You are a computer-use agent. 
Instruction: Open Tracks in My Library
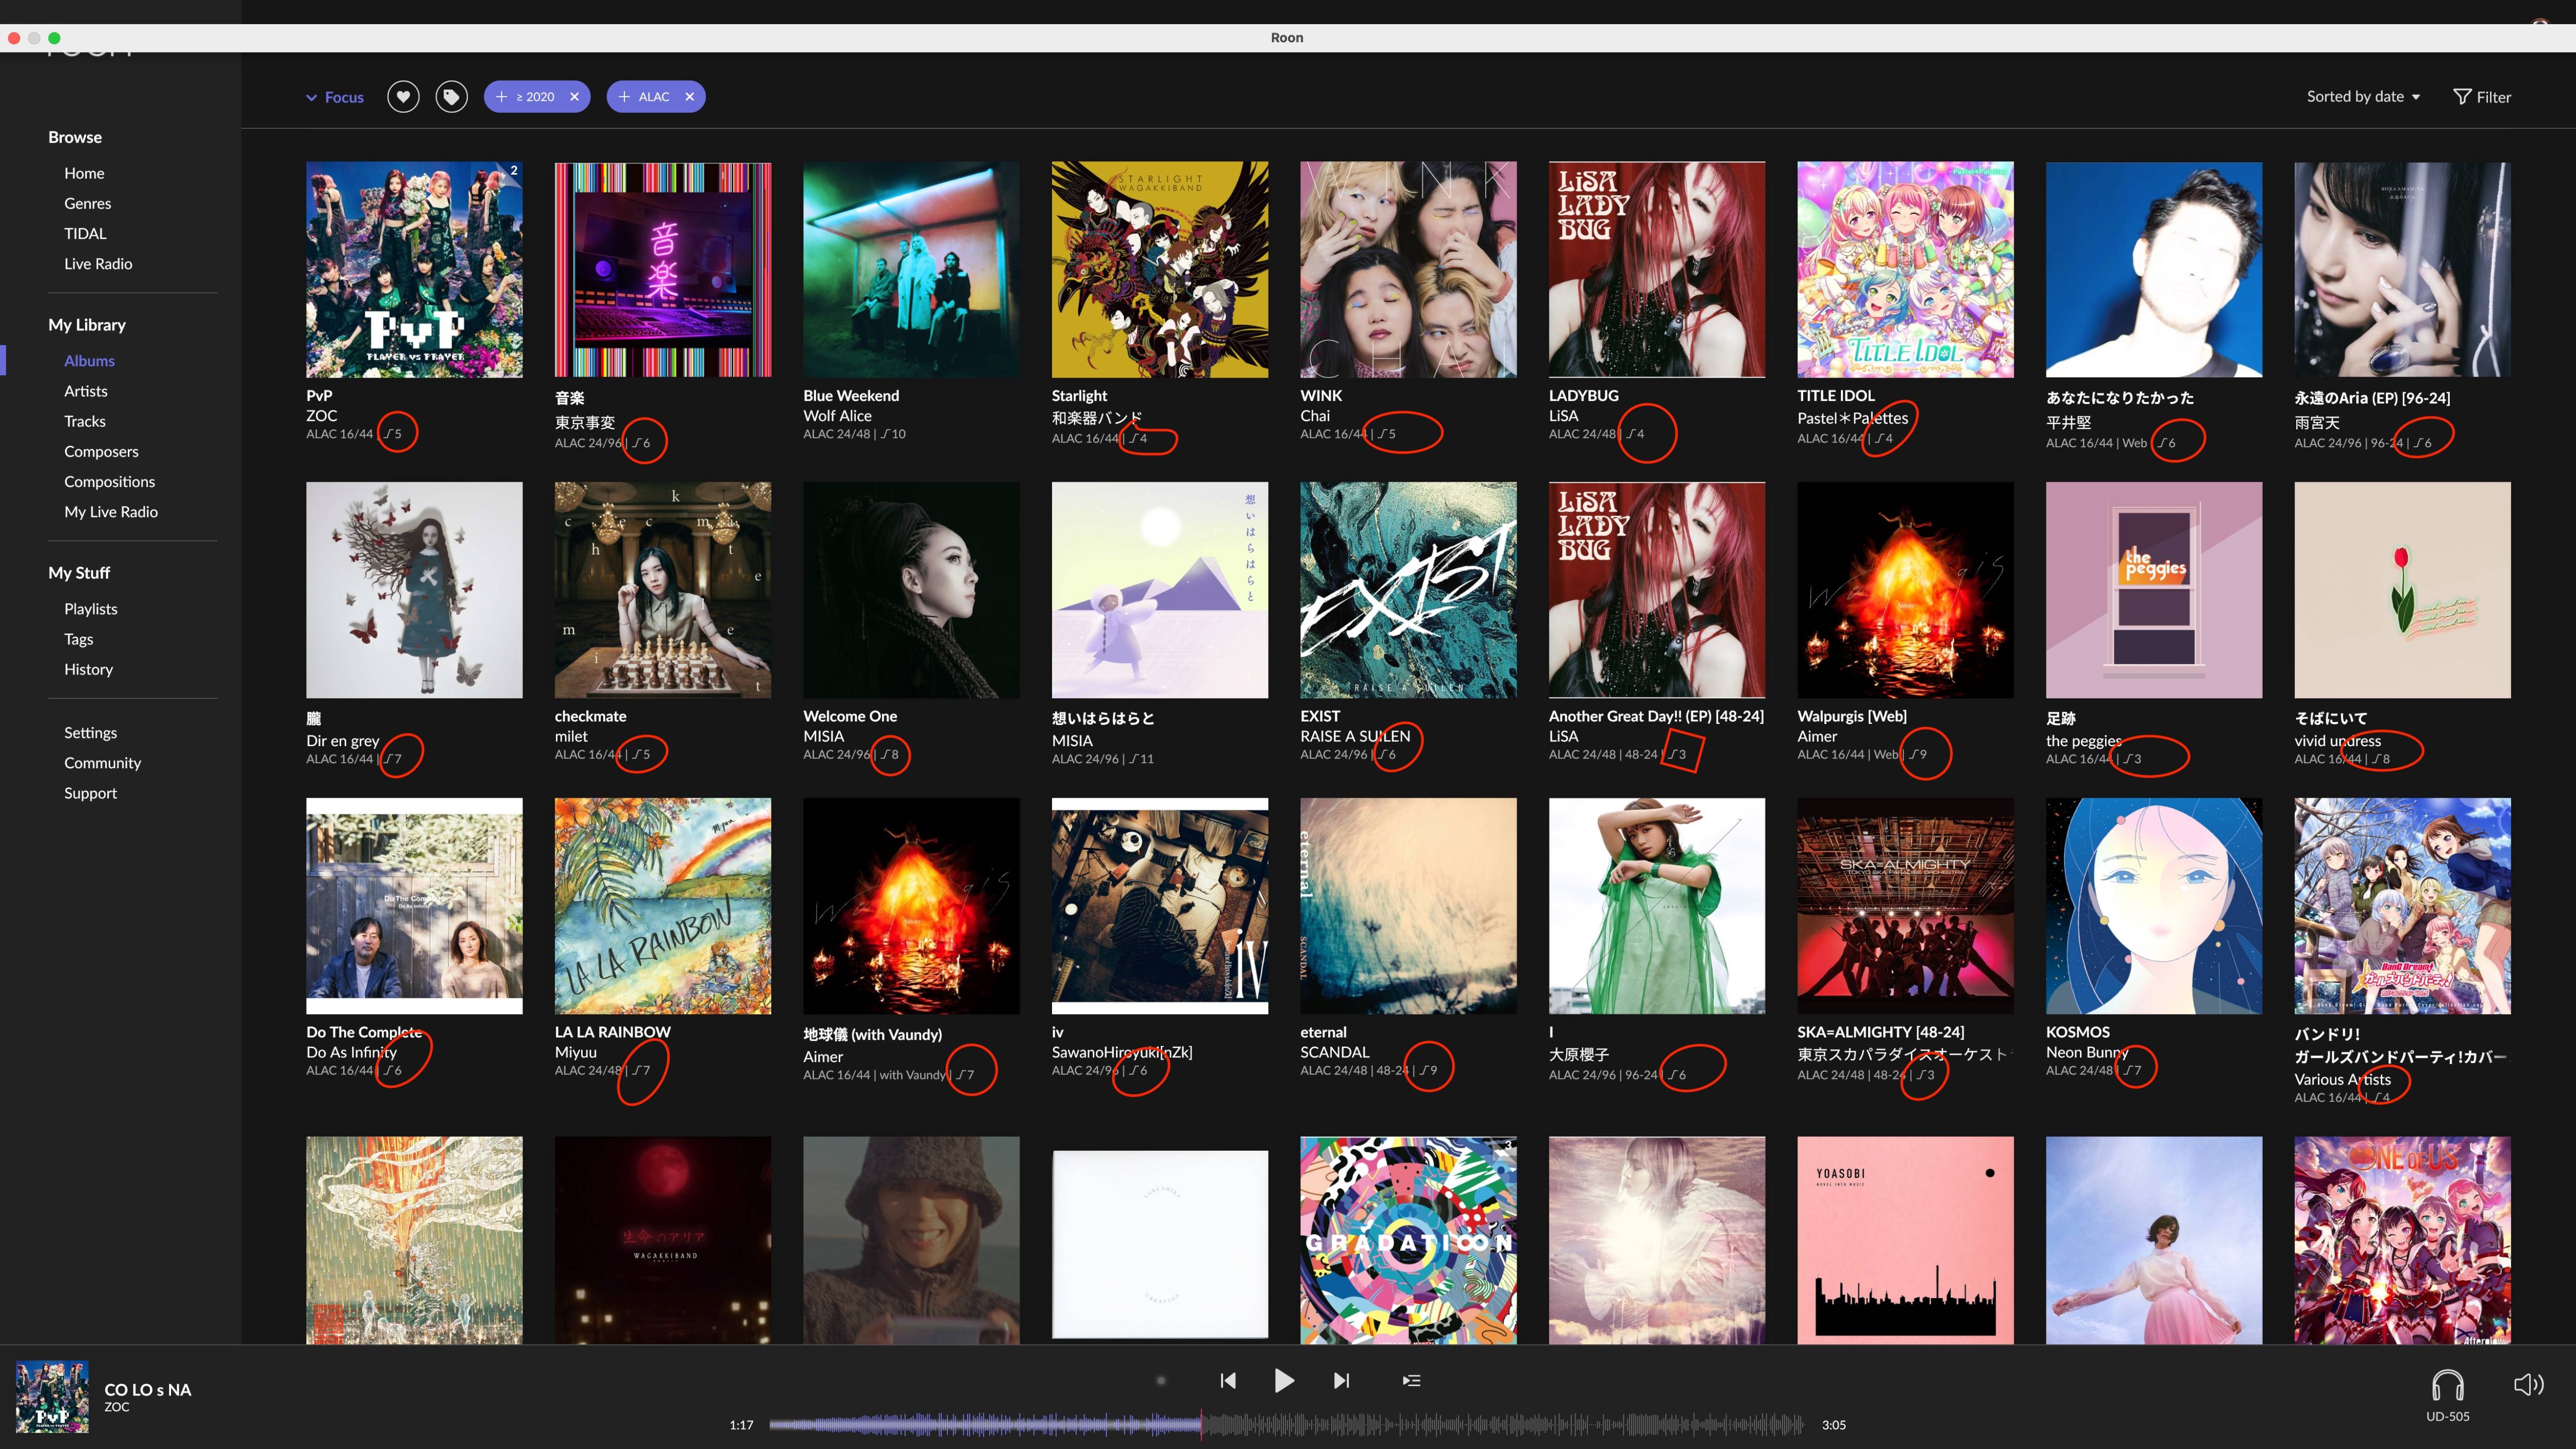85,421
